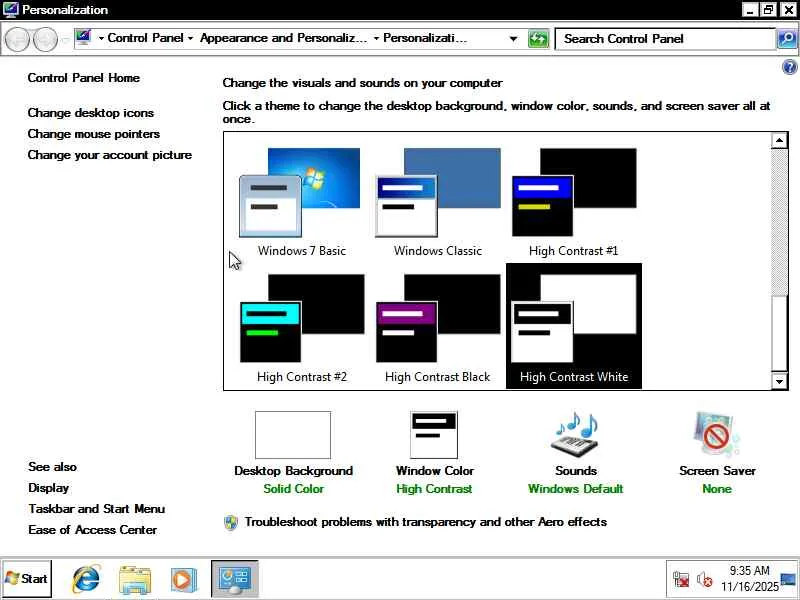Click the Help question mark icon

coord(789,67)
